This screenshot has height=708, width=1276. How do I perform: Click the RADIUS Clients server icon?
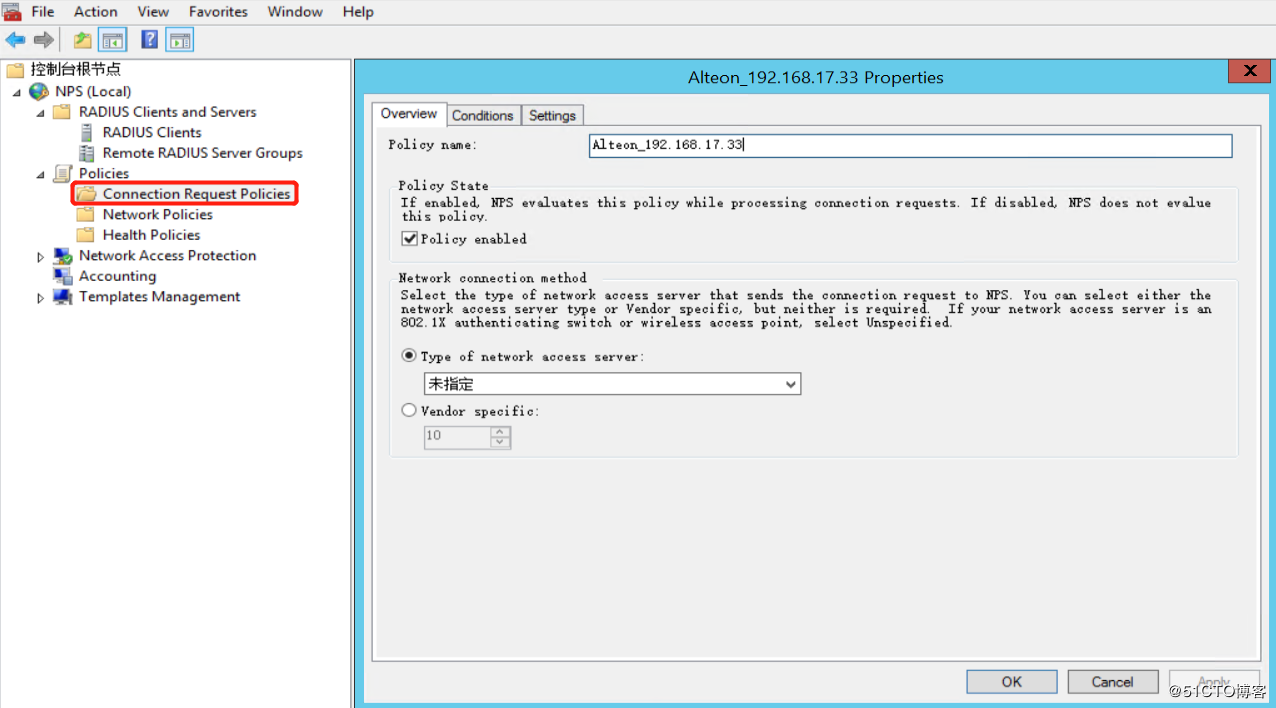[86, 132]
